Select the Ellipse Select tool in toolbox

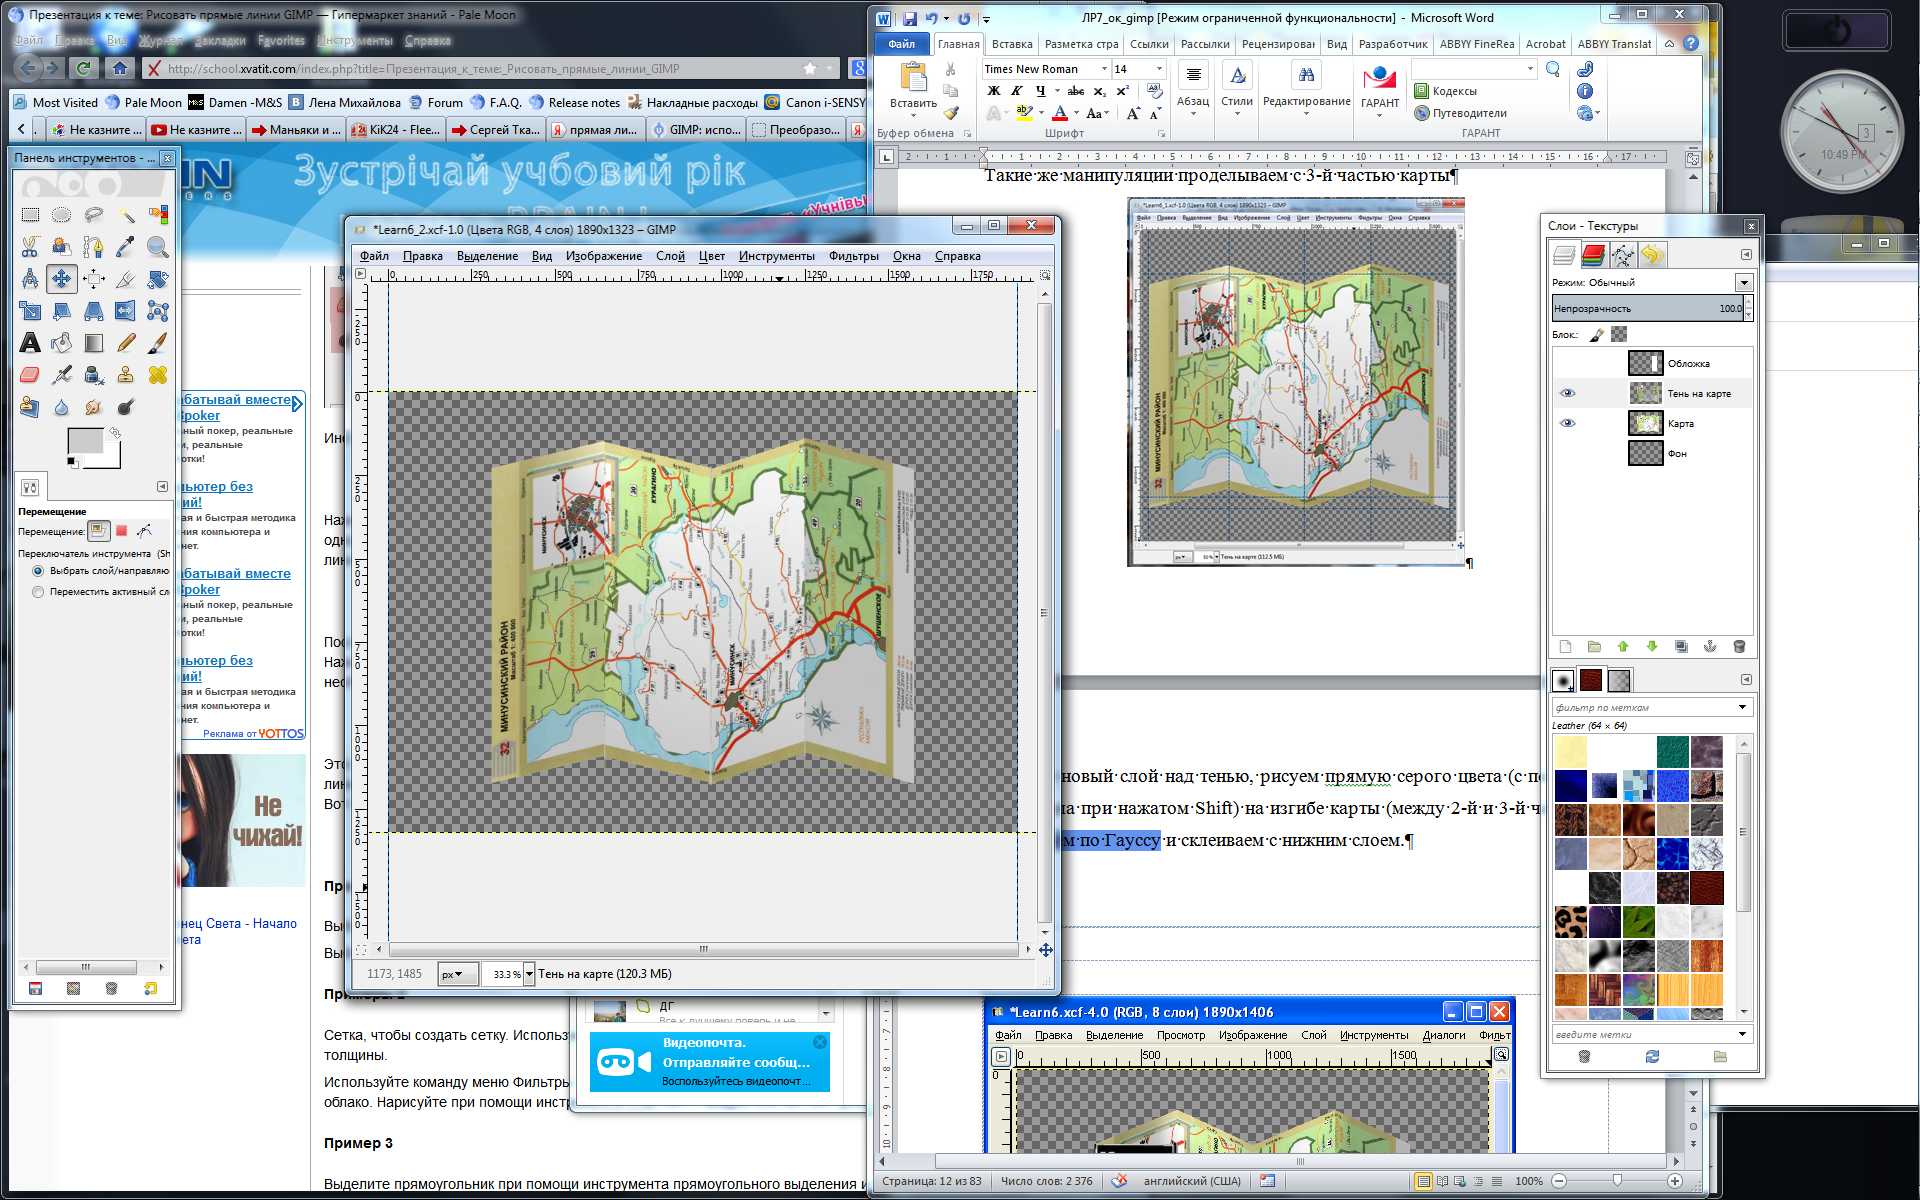point(62,215)
